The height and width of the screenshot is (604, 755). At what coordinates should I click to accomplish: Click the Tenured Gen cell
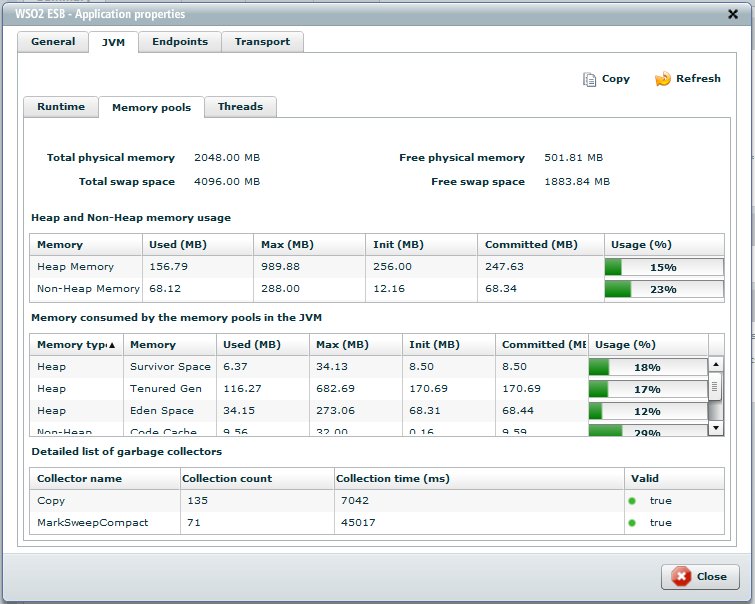tap(170, 389)
